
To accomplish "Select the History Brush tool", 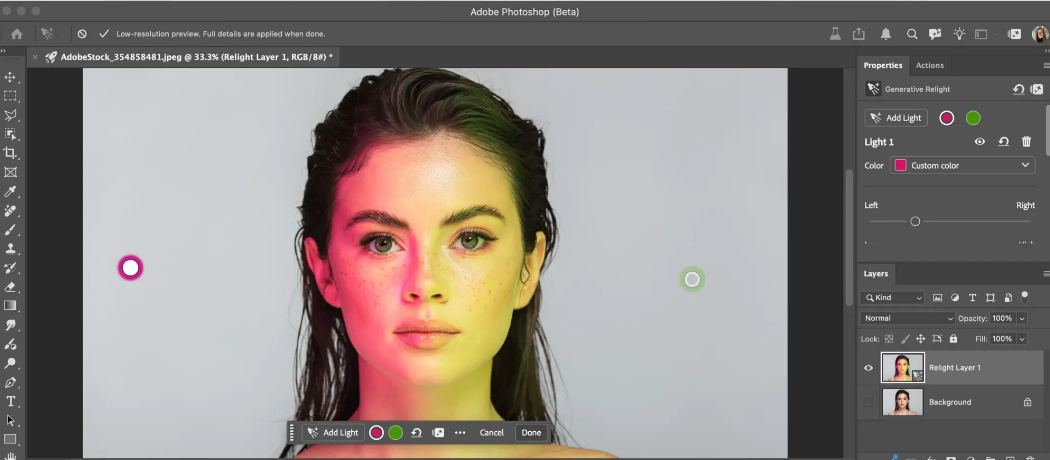I will pos(10,268).
